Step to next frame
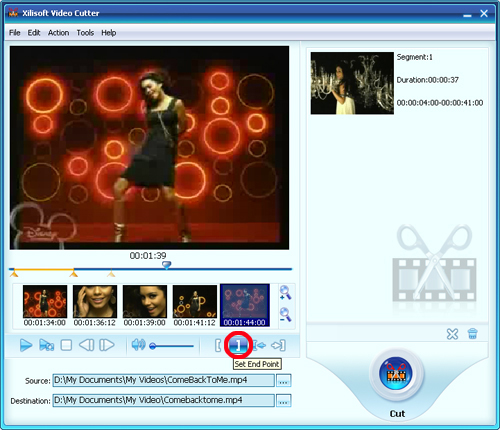The height and width of the screenshot is (430, 500). (x=107, y=345)
